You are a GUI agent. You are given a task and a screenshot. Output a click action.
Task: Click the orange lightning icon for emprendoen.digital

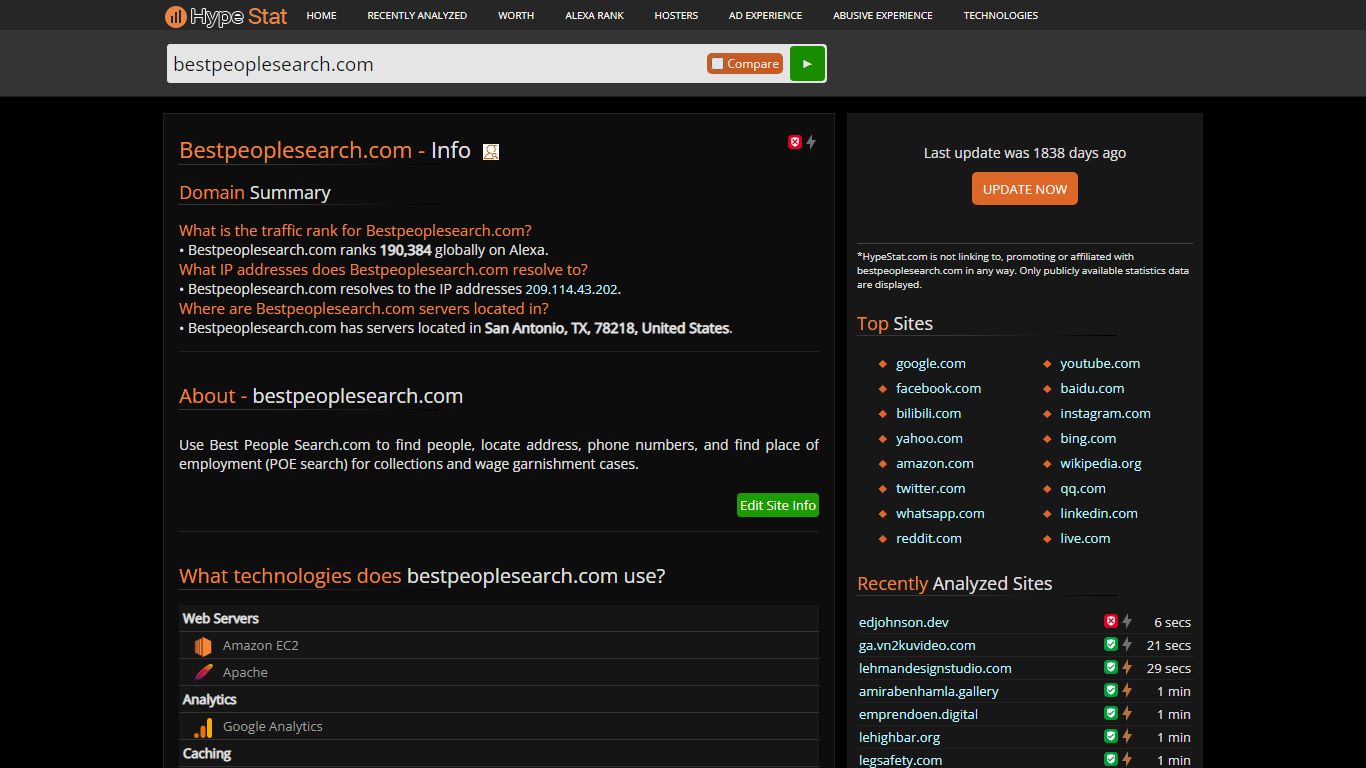click(x=1127, y=713)
